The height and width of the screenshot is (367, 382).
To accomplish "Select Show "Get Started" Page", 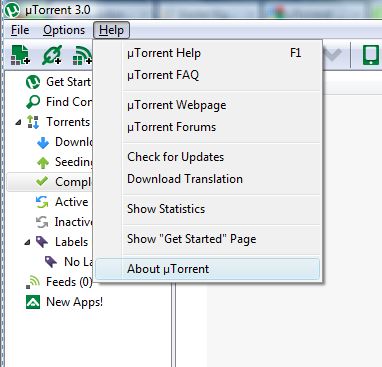I will tap(207, 239).
